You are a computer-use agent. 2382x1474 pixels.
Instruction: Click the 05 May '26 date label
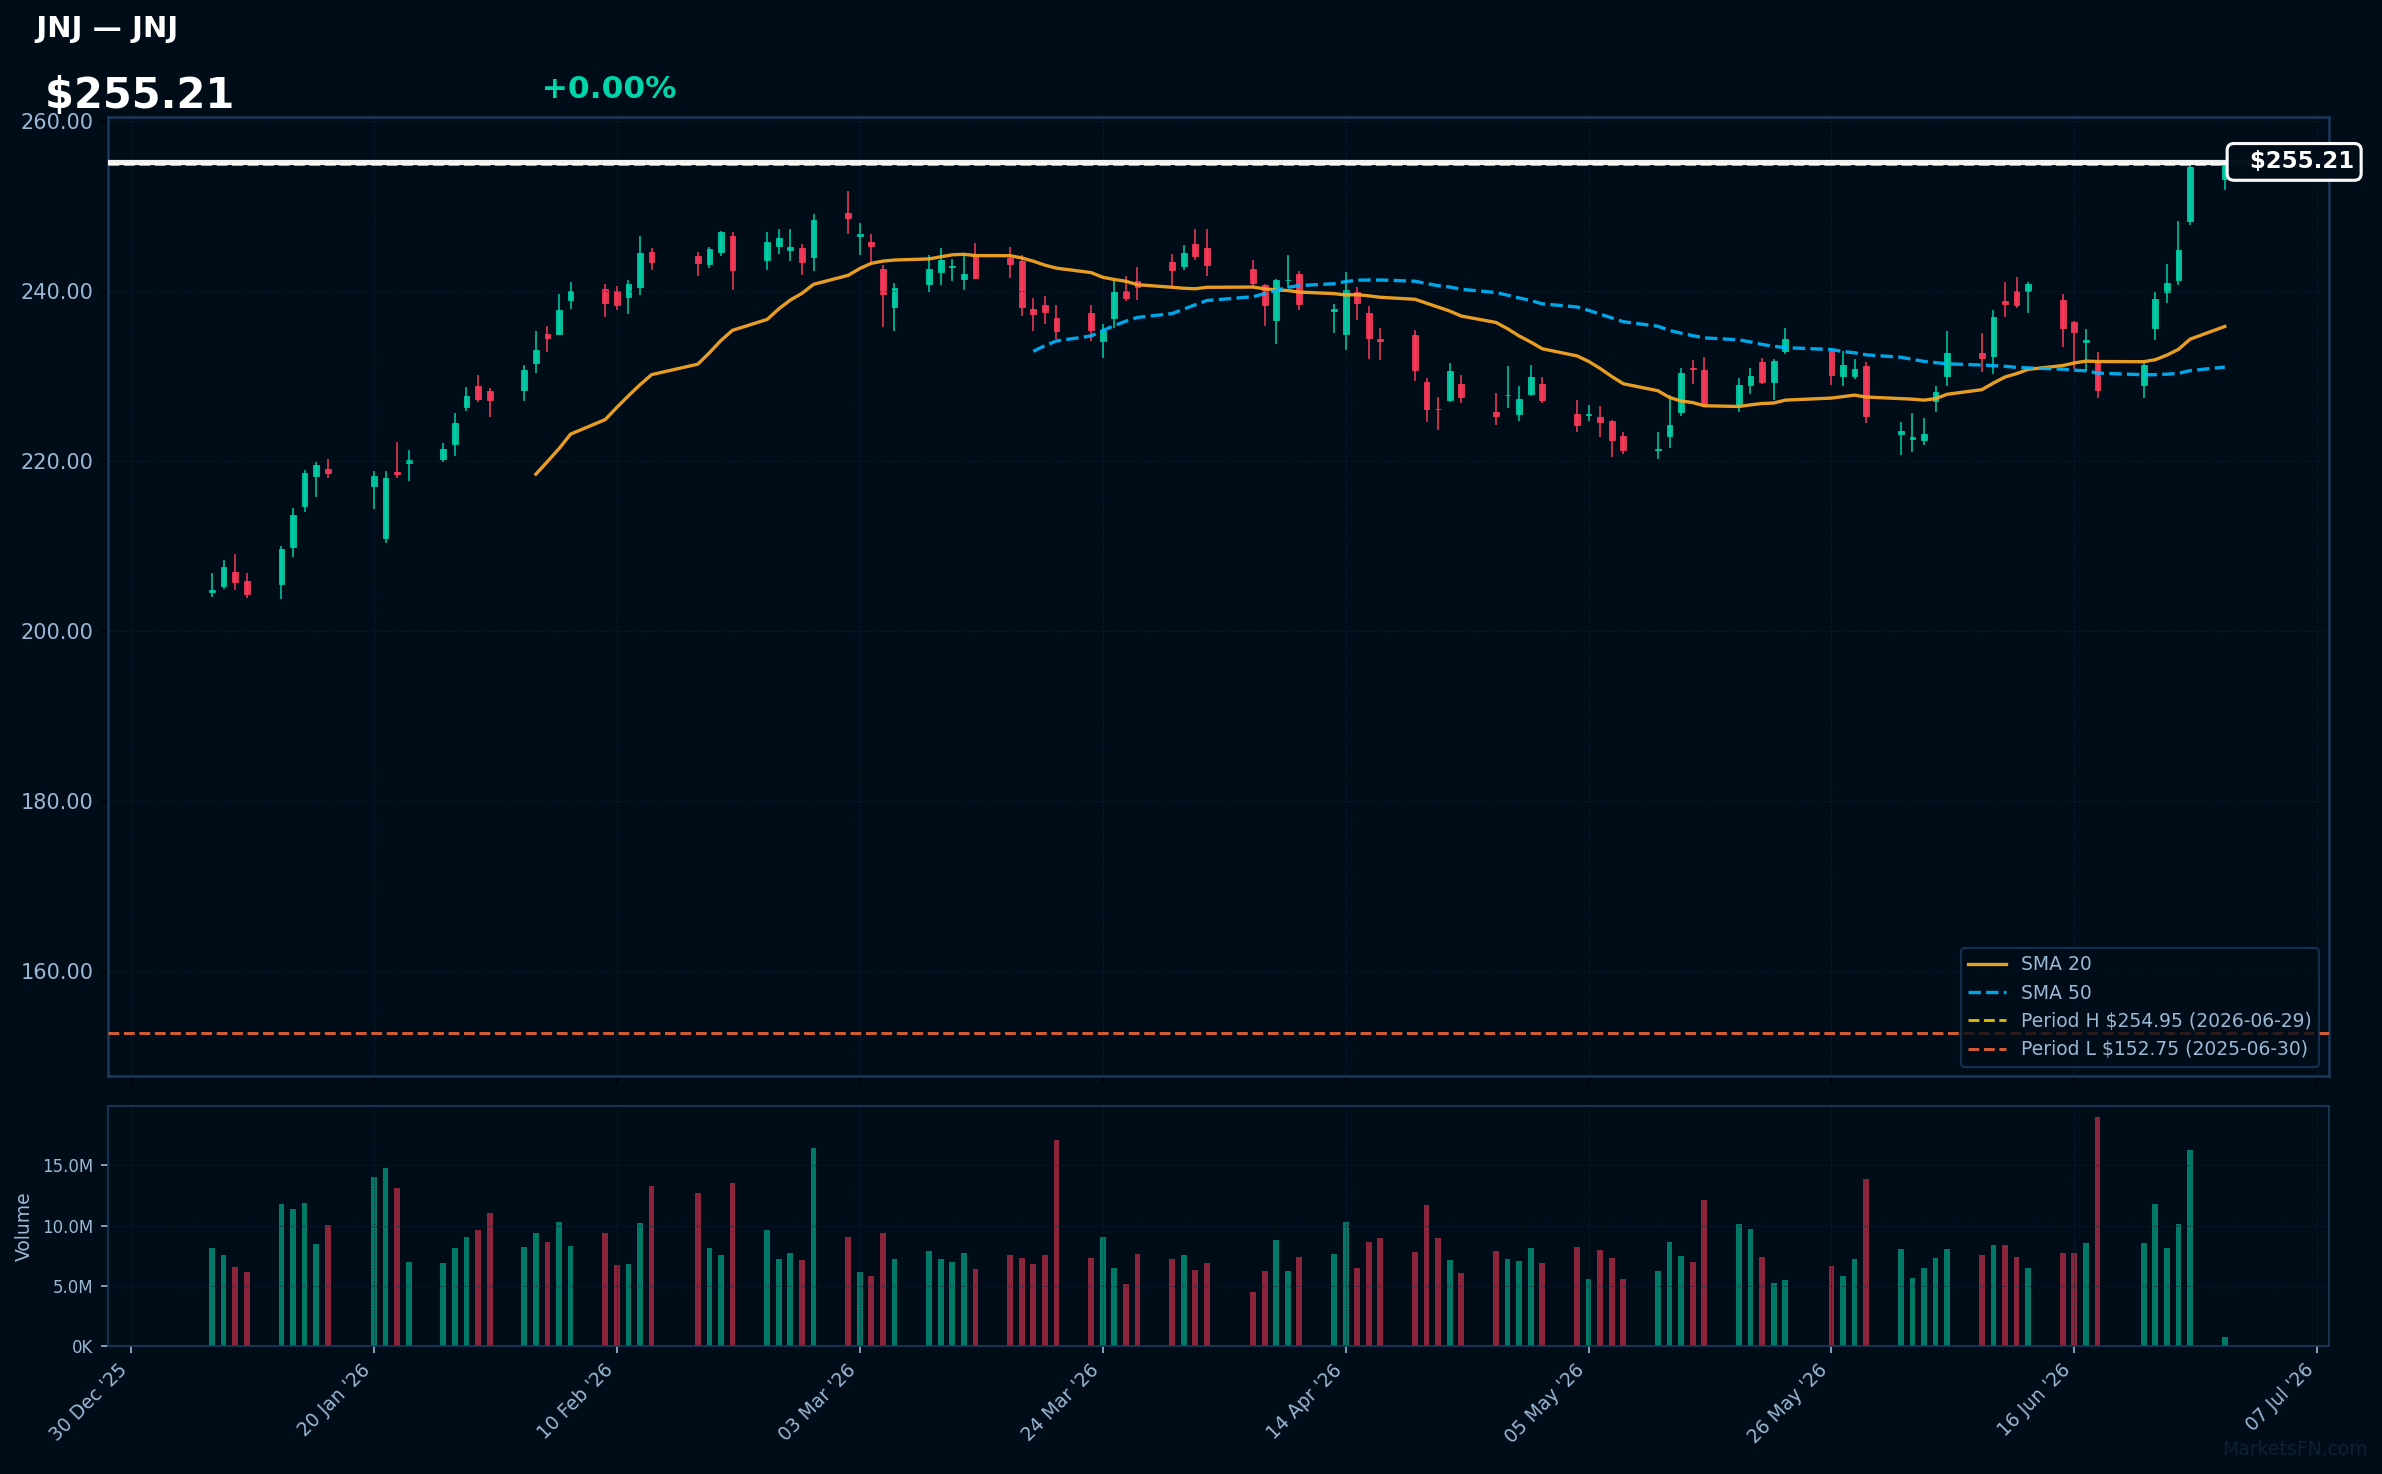(x=1545, y=1402)
